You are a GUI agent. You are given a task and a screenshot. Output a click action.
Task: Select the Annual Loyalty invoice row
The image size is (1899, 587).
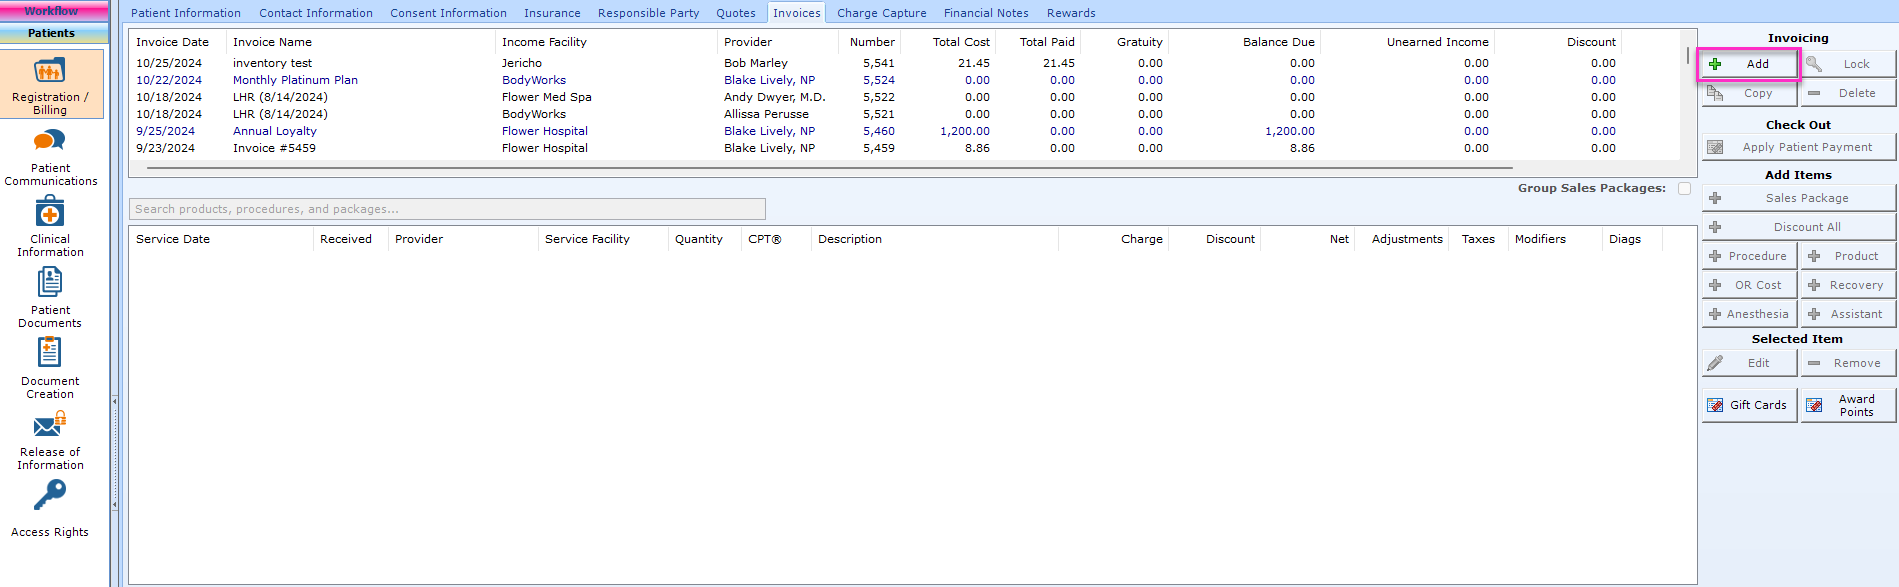tap(275, 131)
